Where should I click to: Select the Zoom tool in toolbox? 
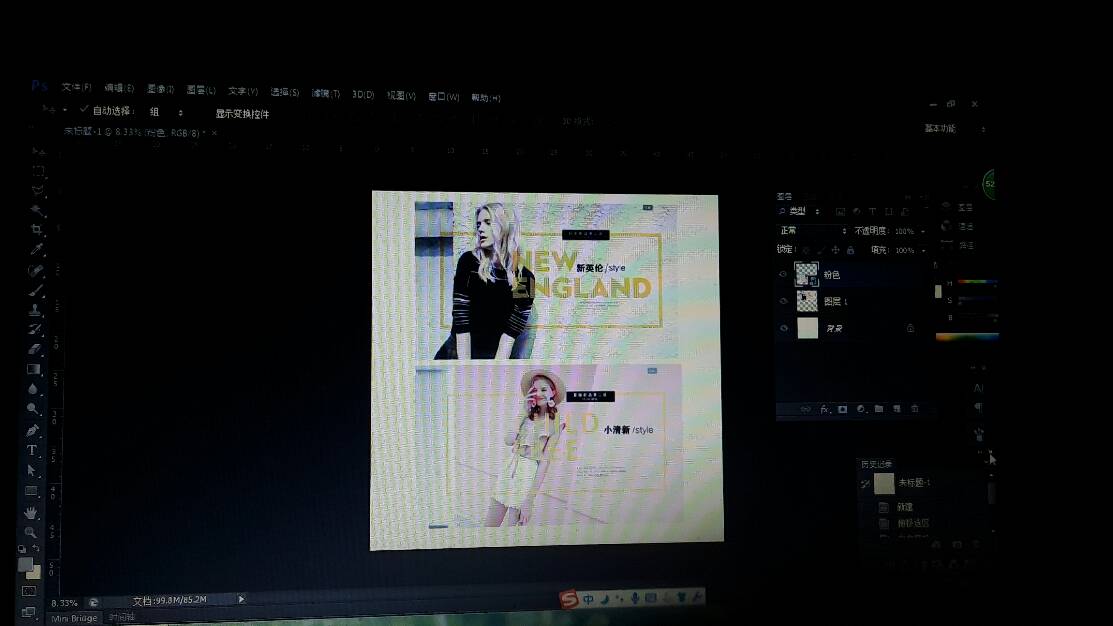31,532
